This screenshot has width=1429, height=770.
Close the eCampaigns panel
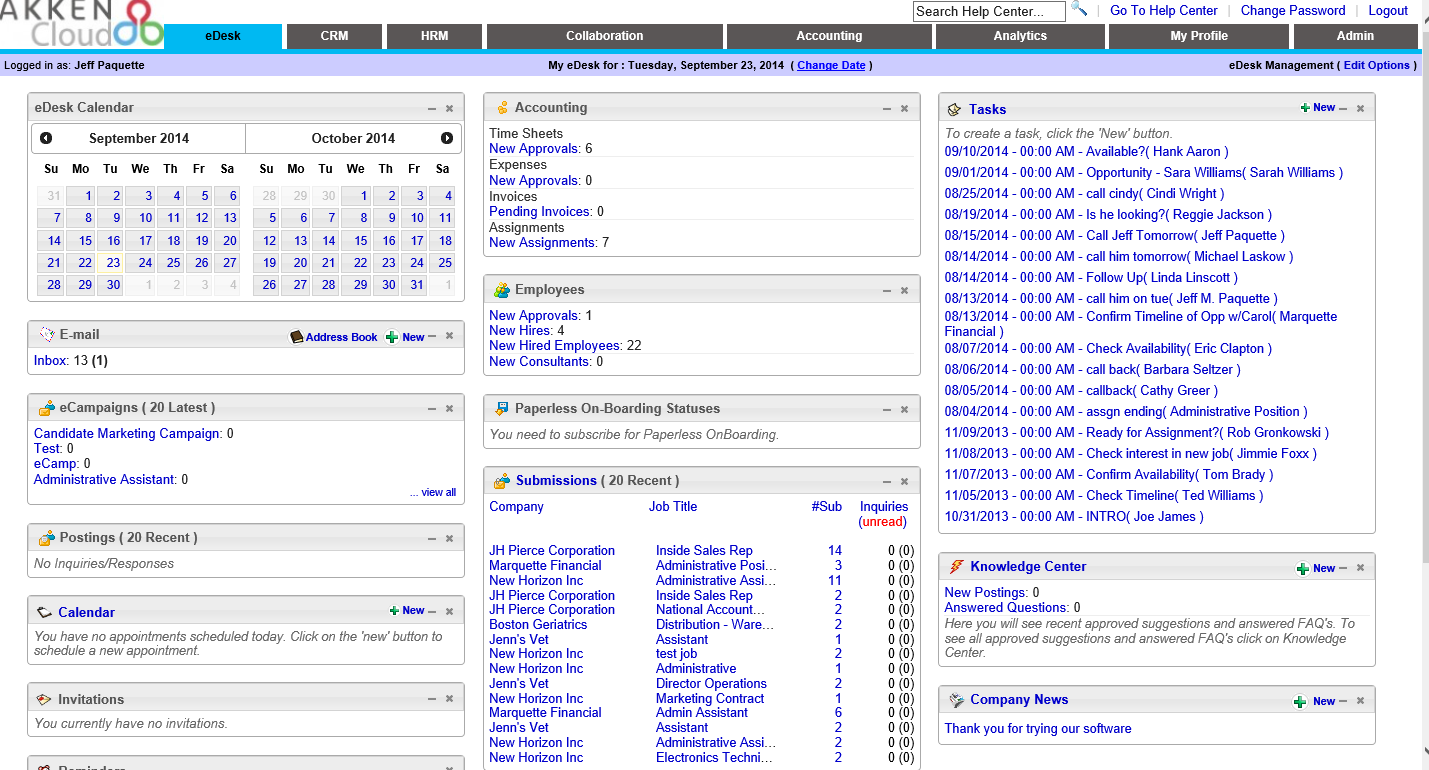point(449,409)
